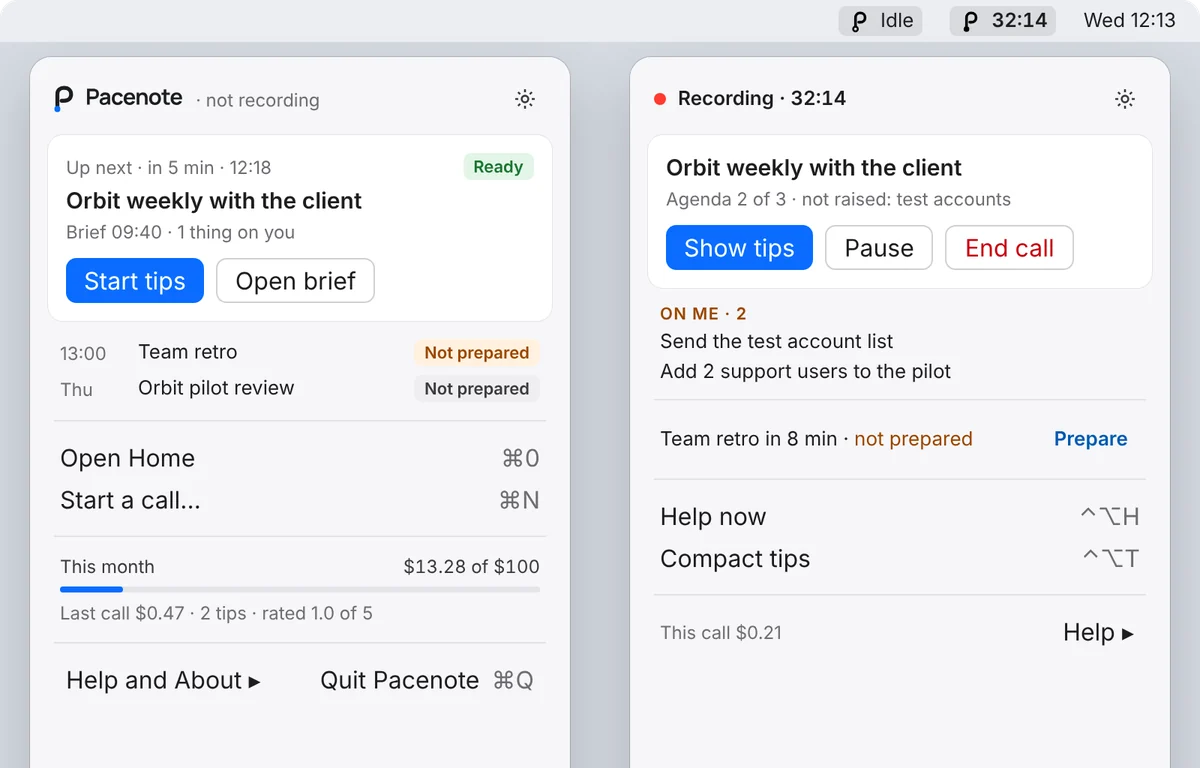Click the This month spending progress bar
This screenshot has width=1200, height=768.
click(300, 590)
